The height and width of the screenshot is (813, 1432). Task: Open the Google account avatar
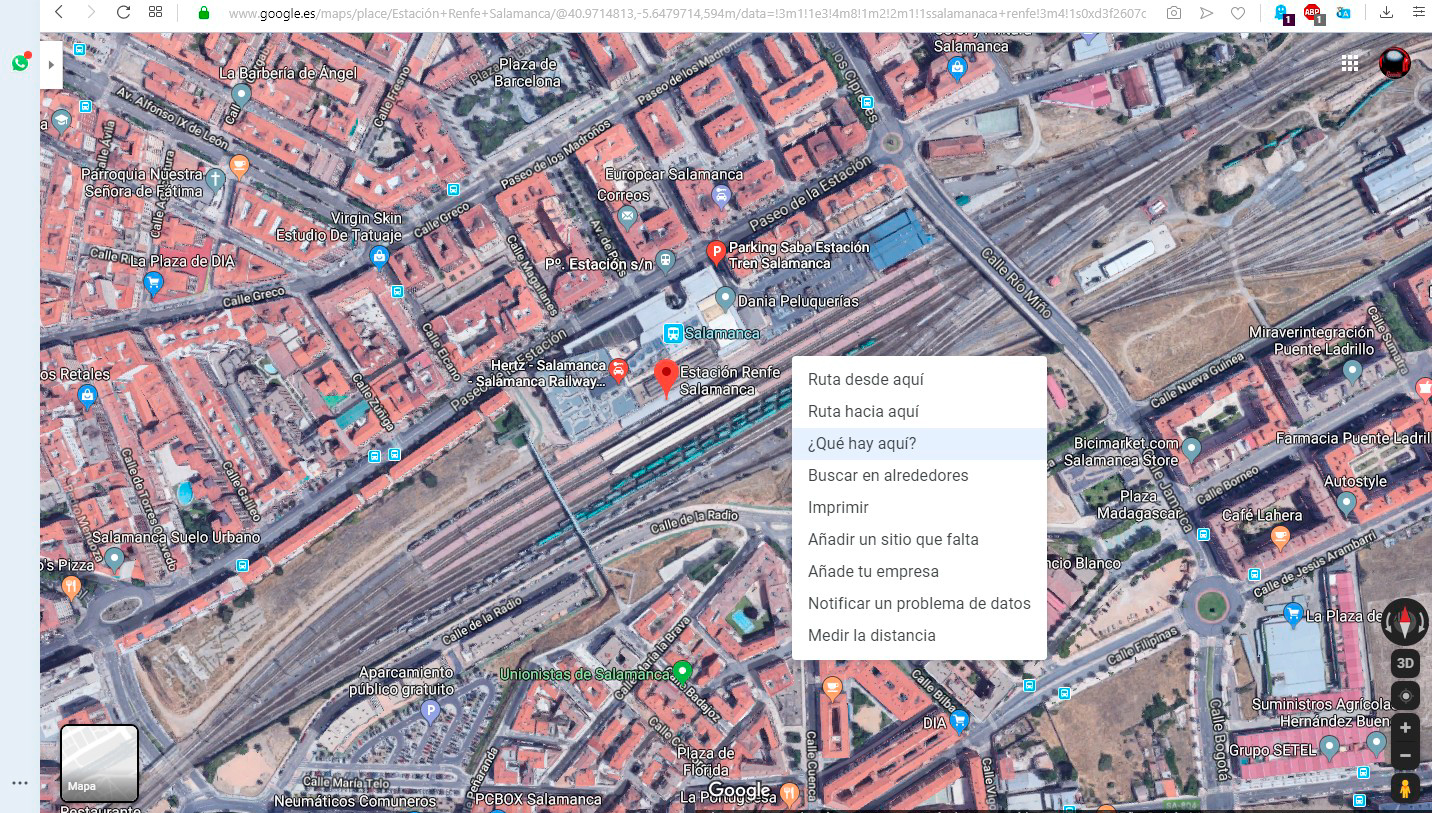(1395, 63)
